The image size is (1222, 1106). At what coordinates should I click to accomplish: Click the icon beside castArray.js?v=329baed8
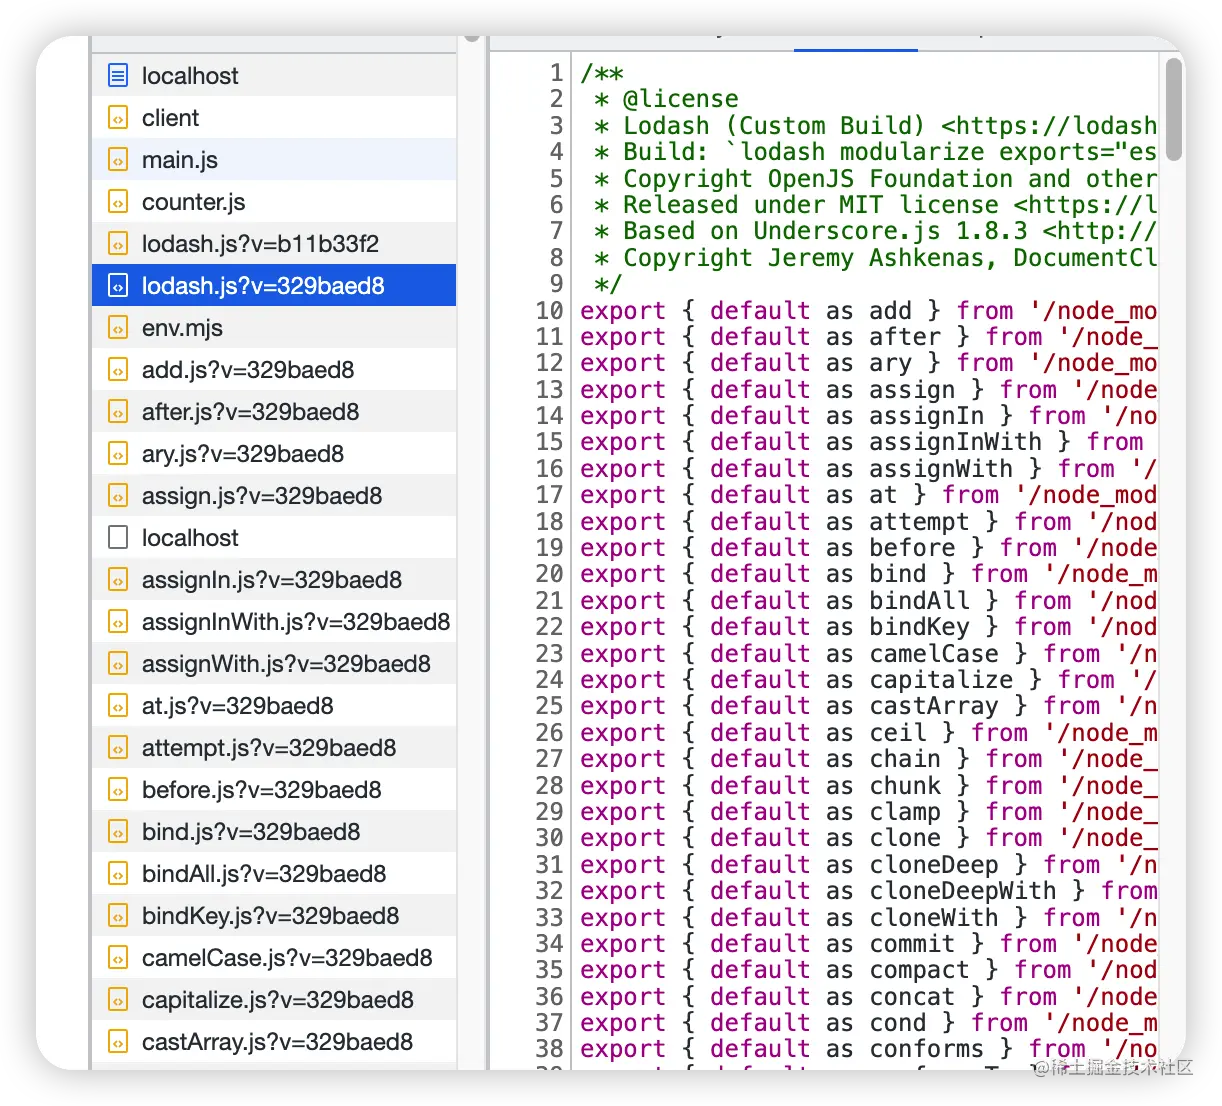(118, 1042)
